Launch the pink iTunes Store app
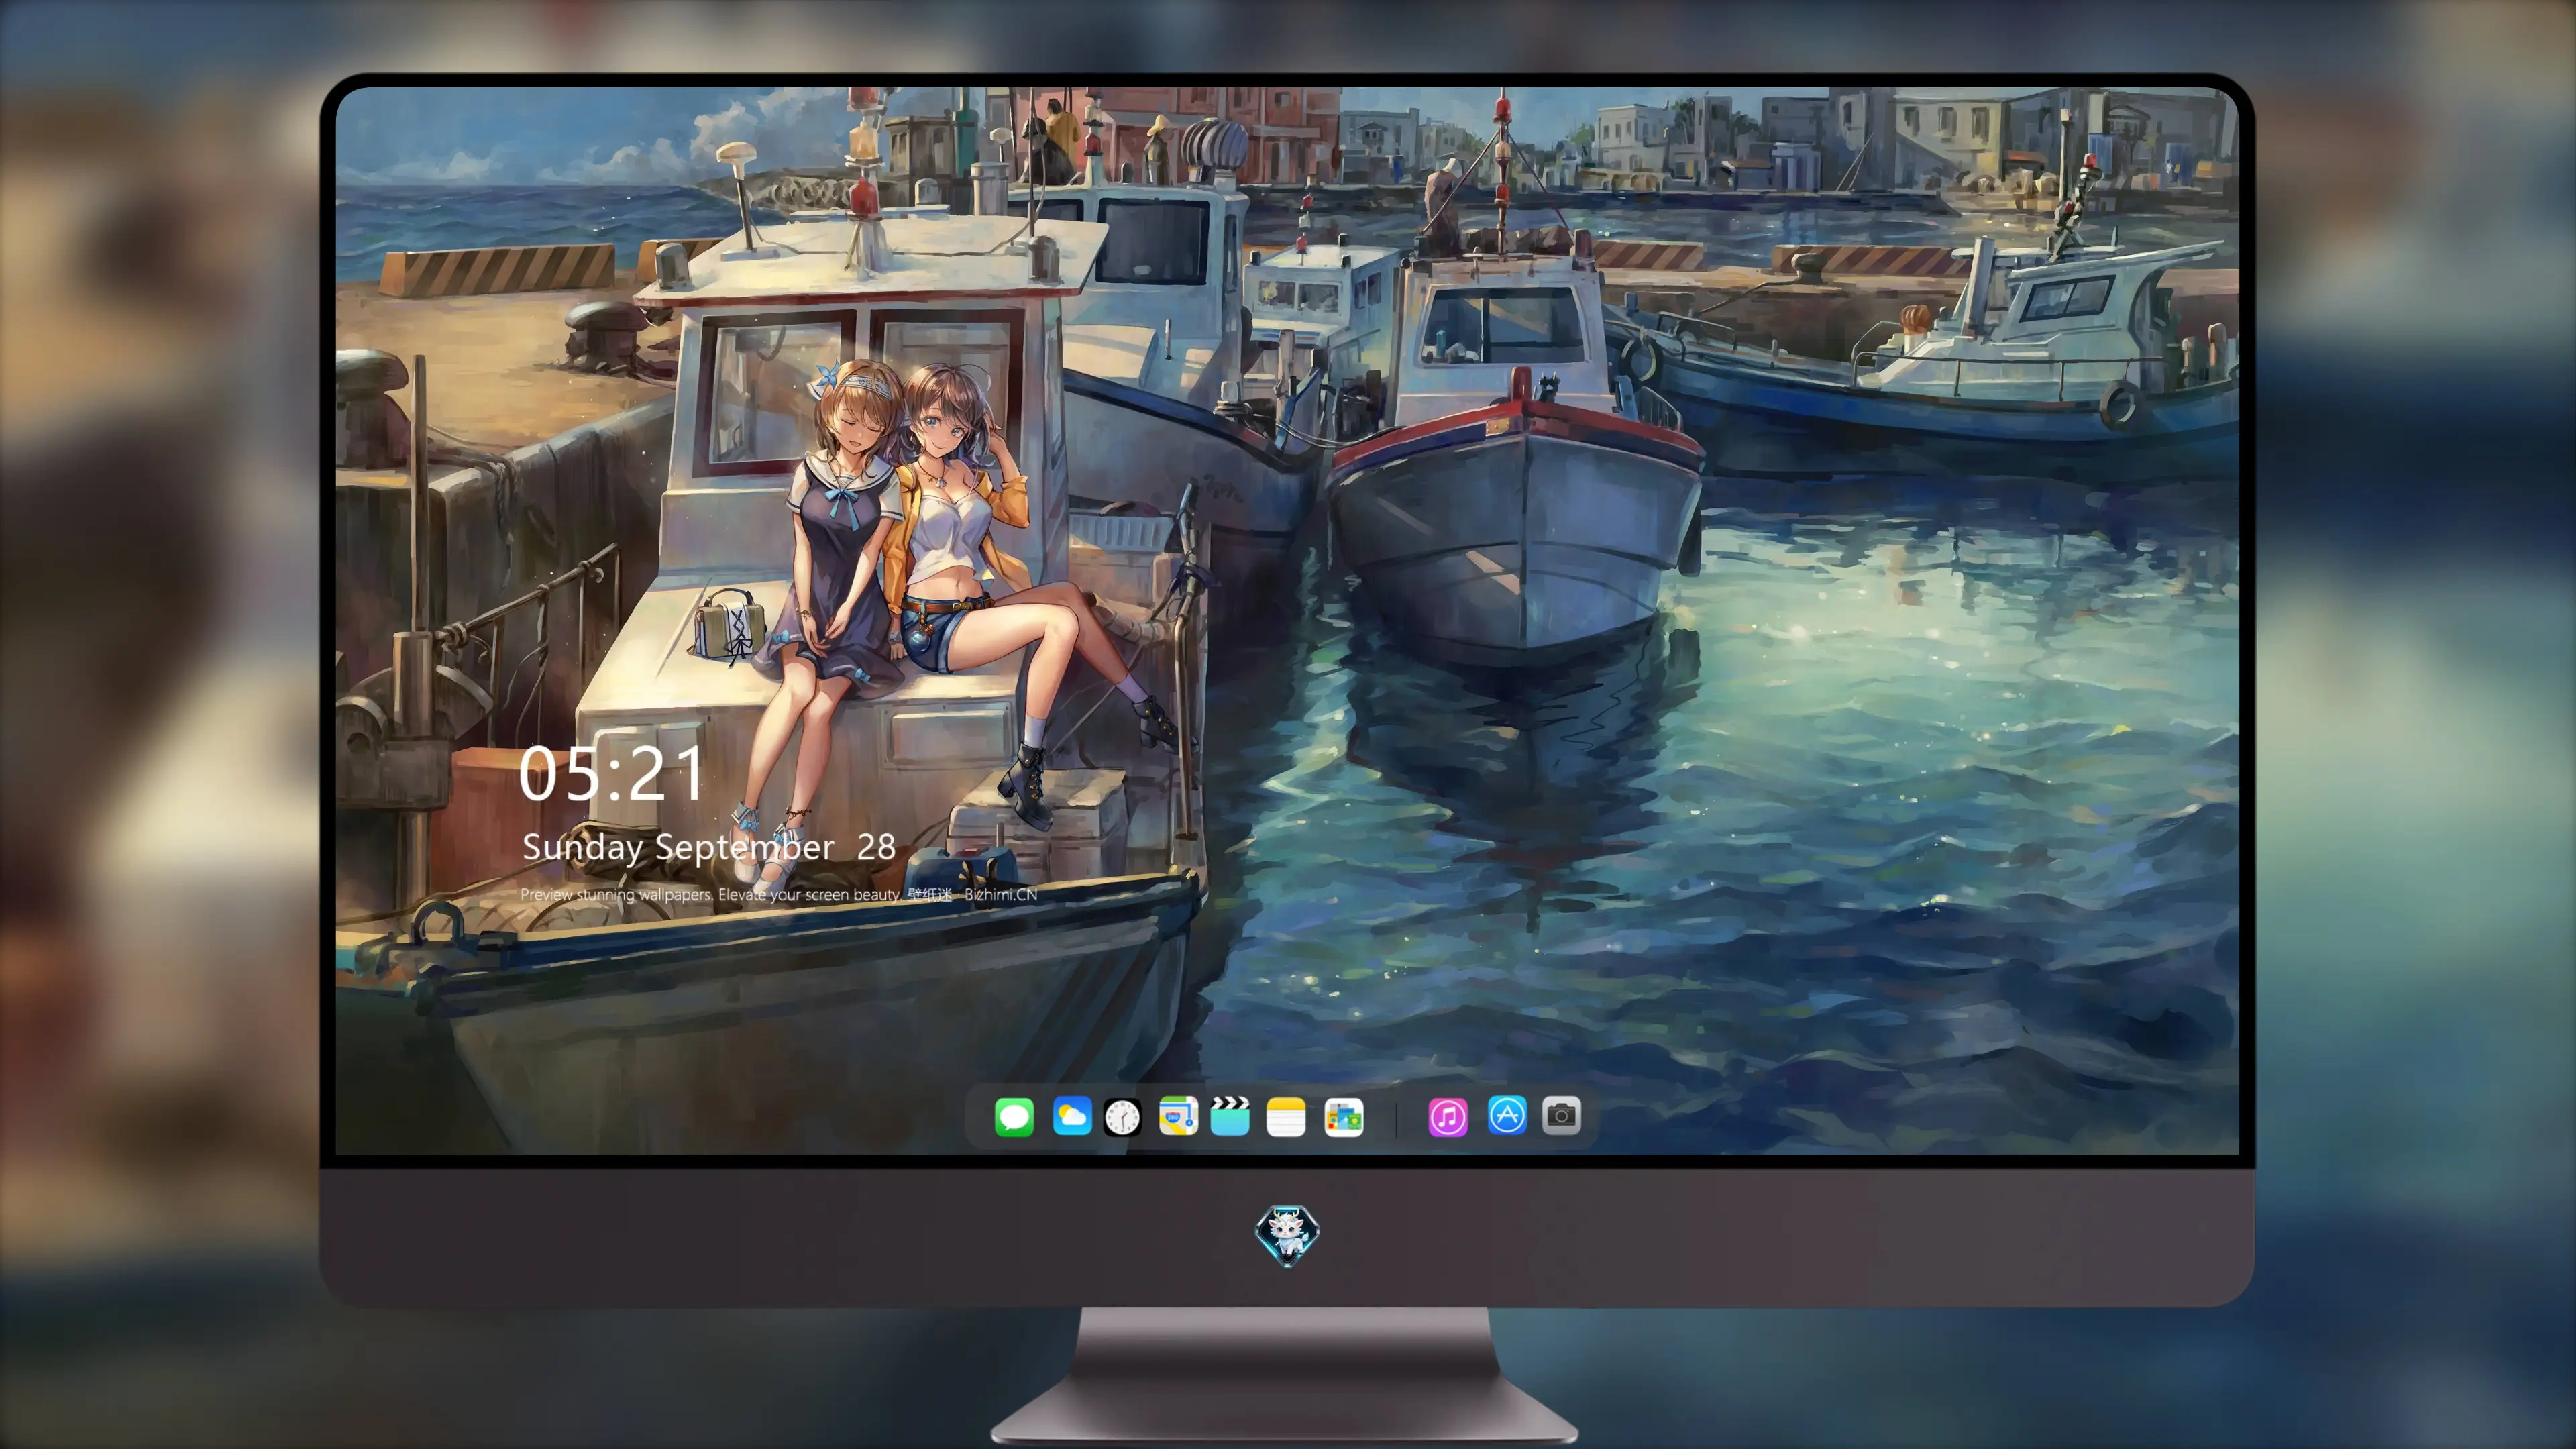 point(1448,1117)
